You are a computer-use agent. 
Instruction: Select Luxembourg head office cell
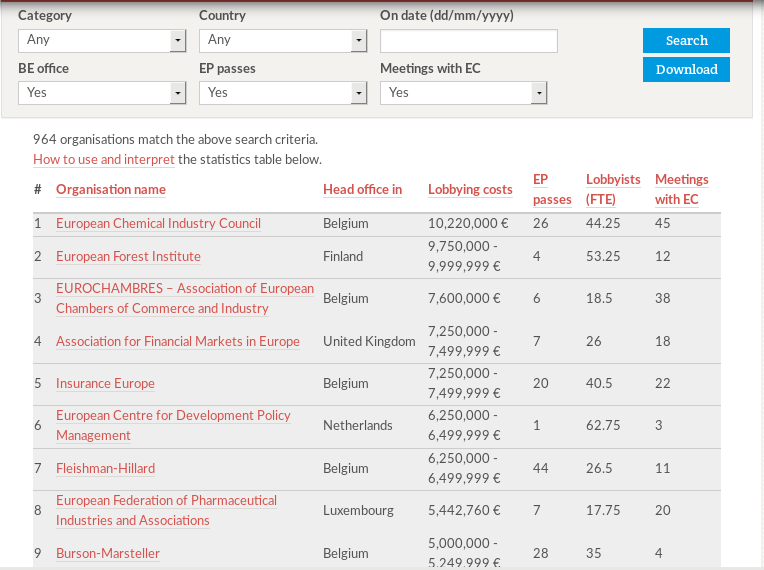point(358,510)
